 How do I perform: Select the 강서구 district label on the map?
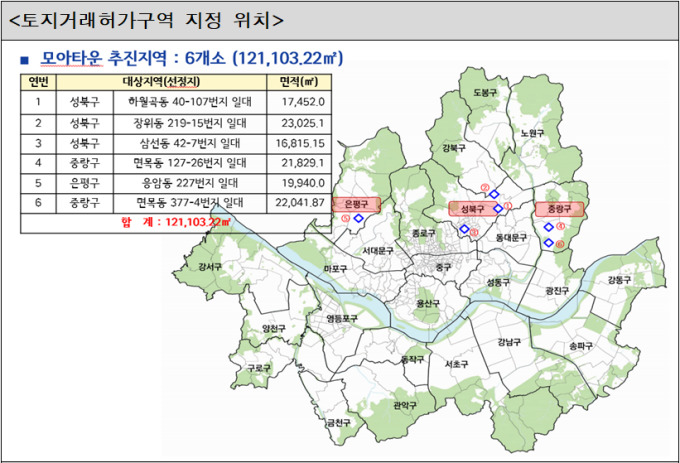point(210,267)
